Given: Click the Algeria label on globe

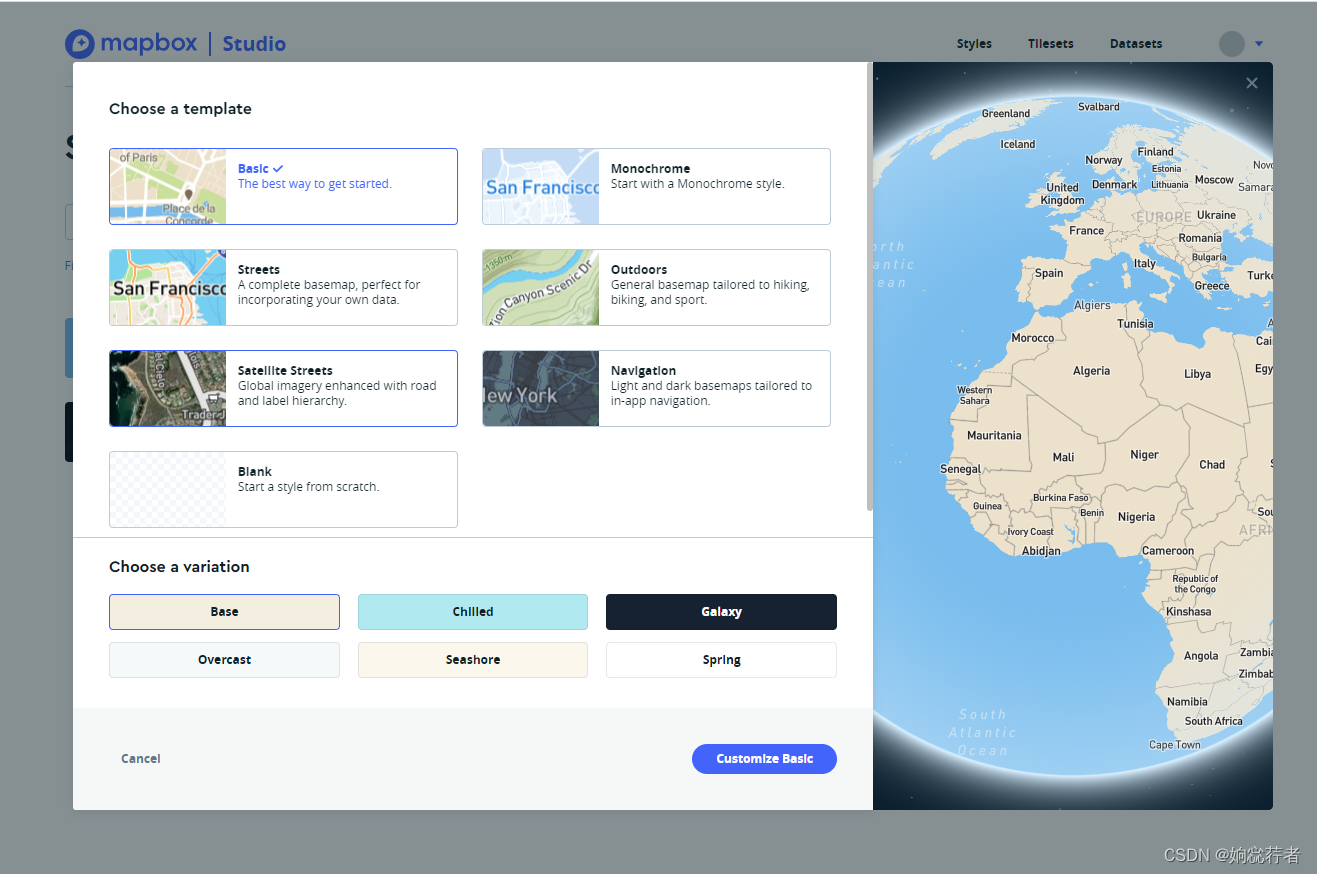Looking at the screenshot, I should (x=1091, y=371).
